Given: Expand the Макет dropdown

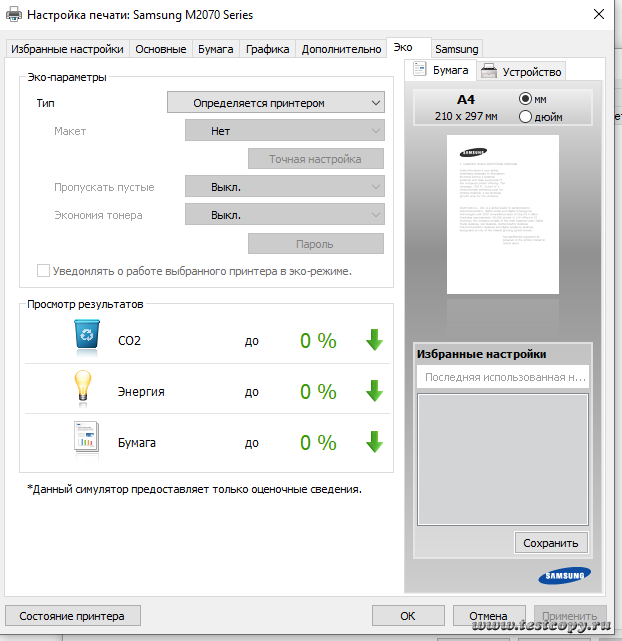Looking at the screenshot, I should click(x=284, y=131).
